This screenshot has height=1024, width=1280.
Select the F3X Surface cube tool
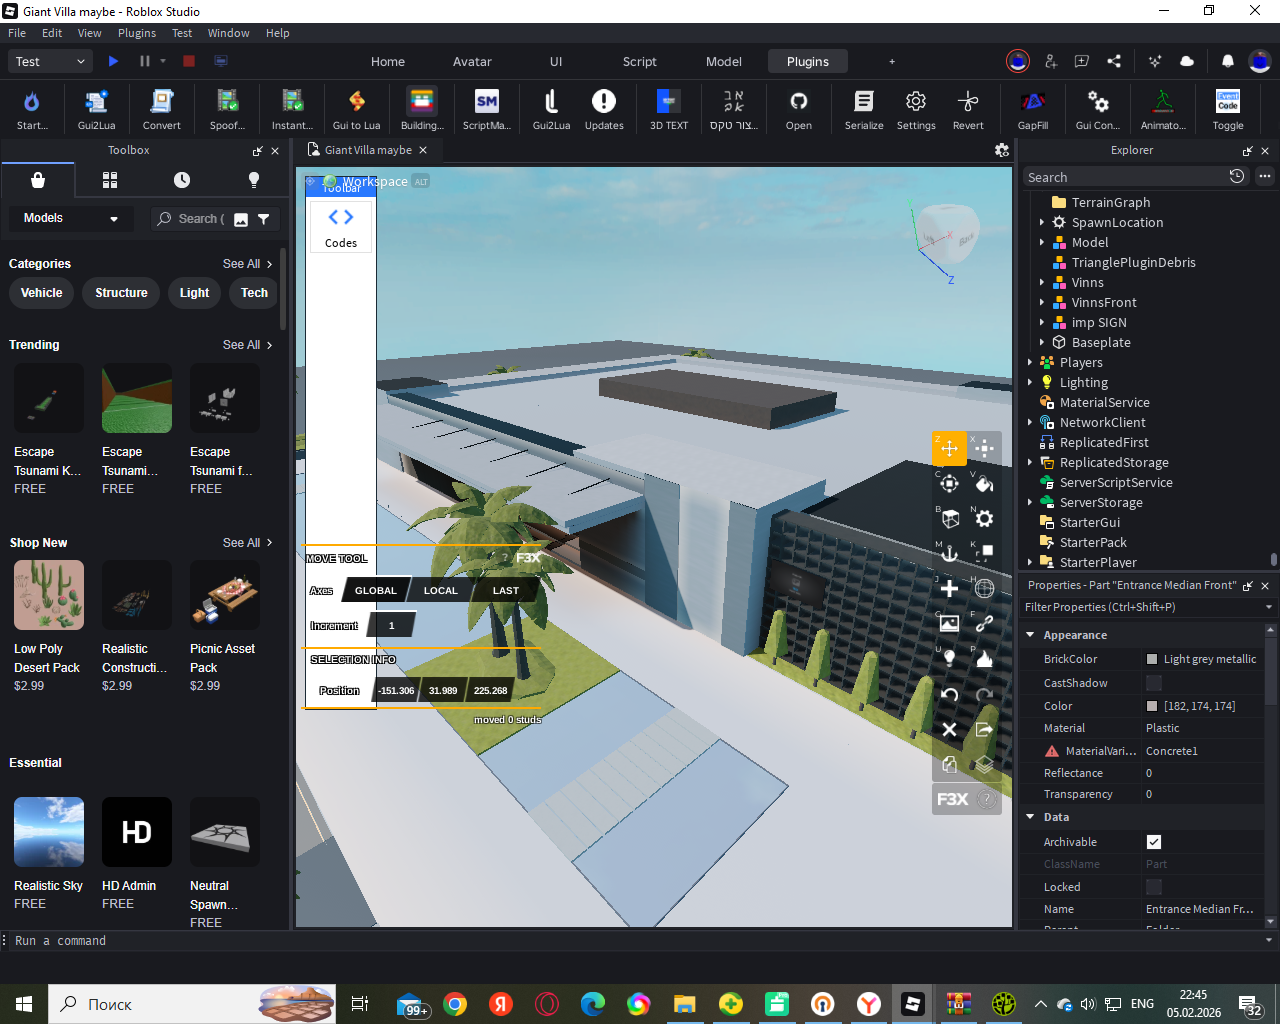coord(949,518)
